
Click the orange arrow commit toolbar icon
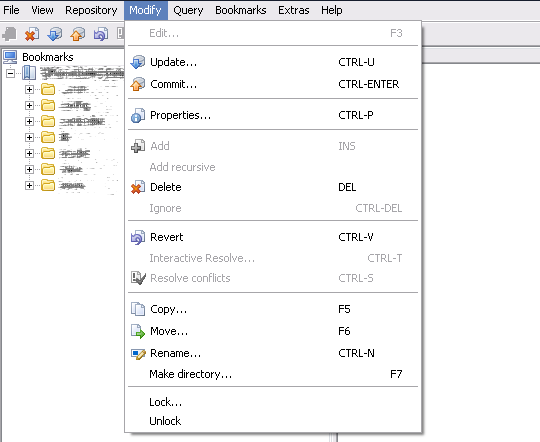pyautogui.click(x=77, y=34)
